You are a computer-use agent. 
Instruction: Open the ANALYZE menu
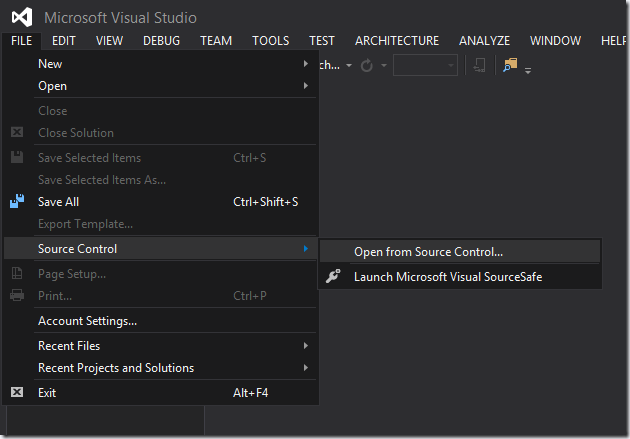click(484, 41)
